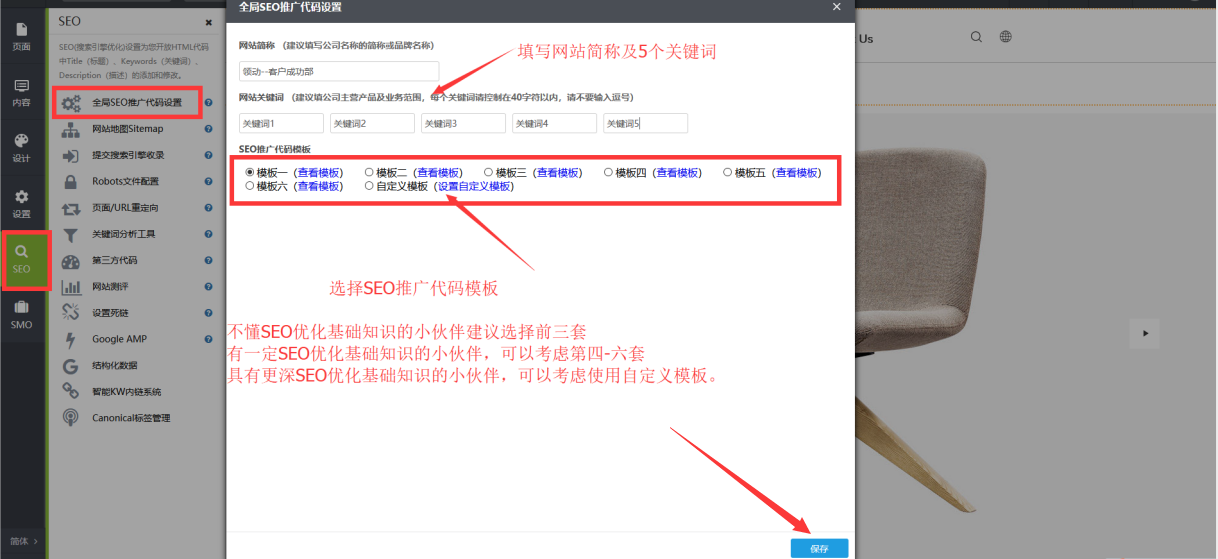Click help icon beside 网站地图Sitemap
This screenshot has width=1218, height=559.
click(208, 129)
